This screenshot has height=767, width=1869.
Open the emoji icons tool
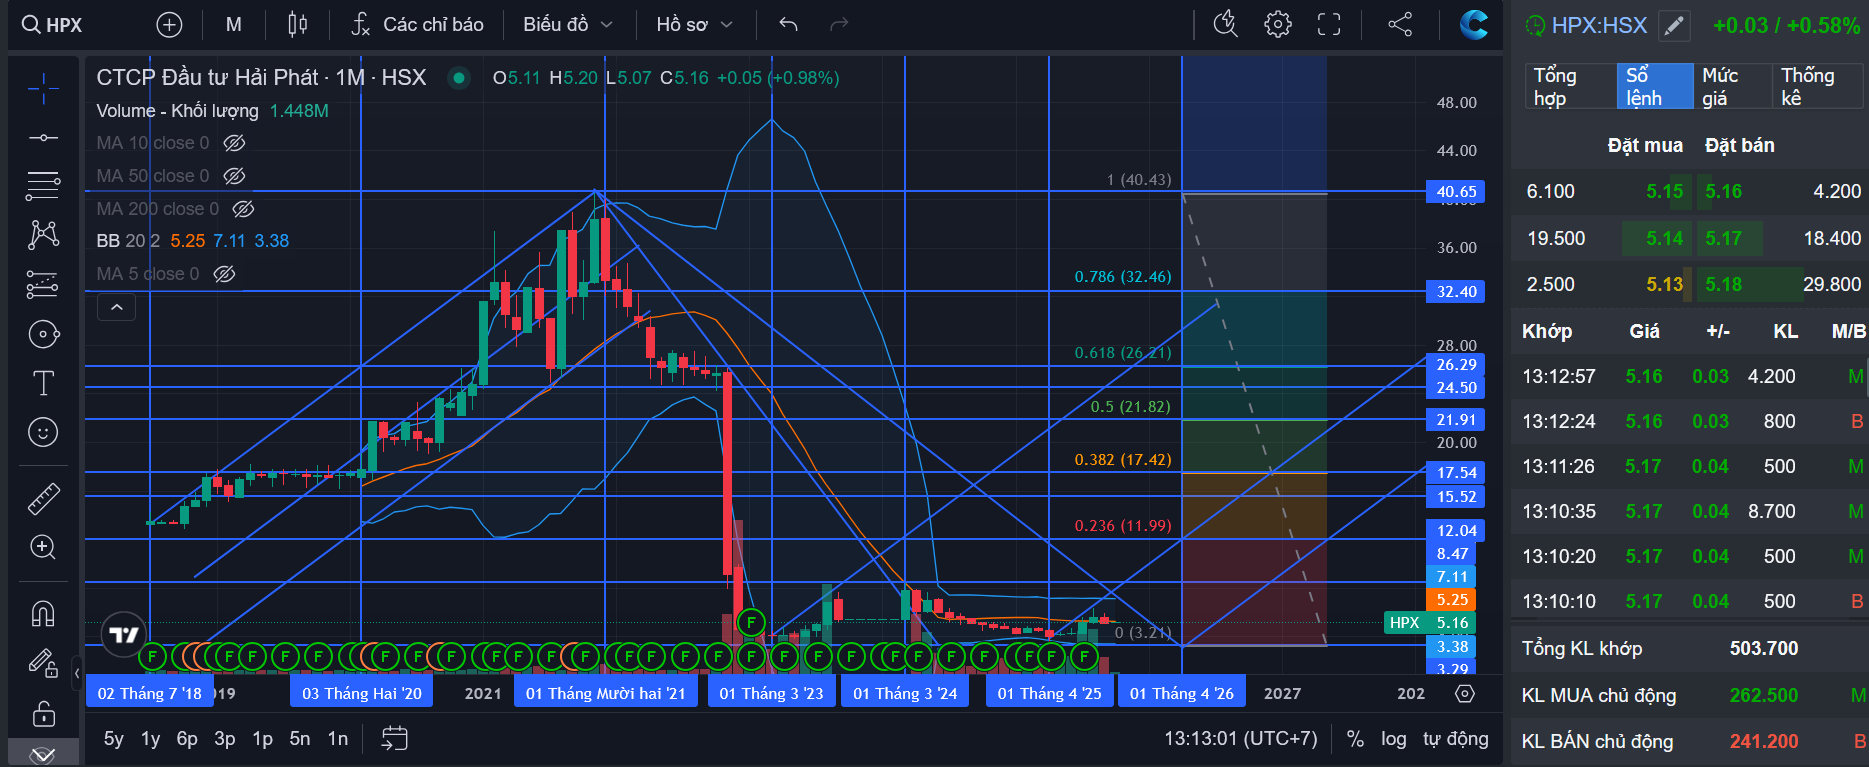click(43, 432)
